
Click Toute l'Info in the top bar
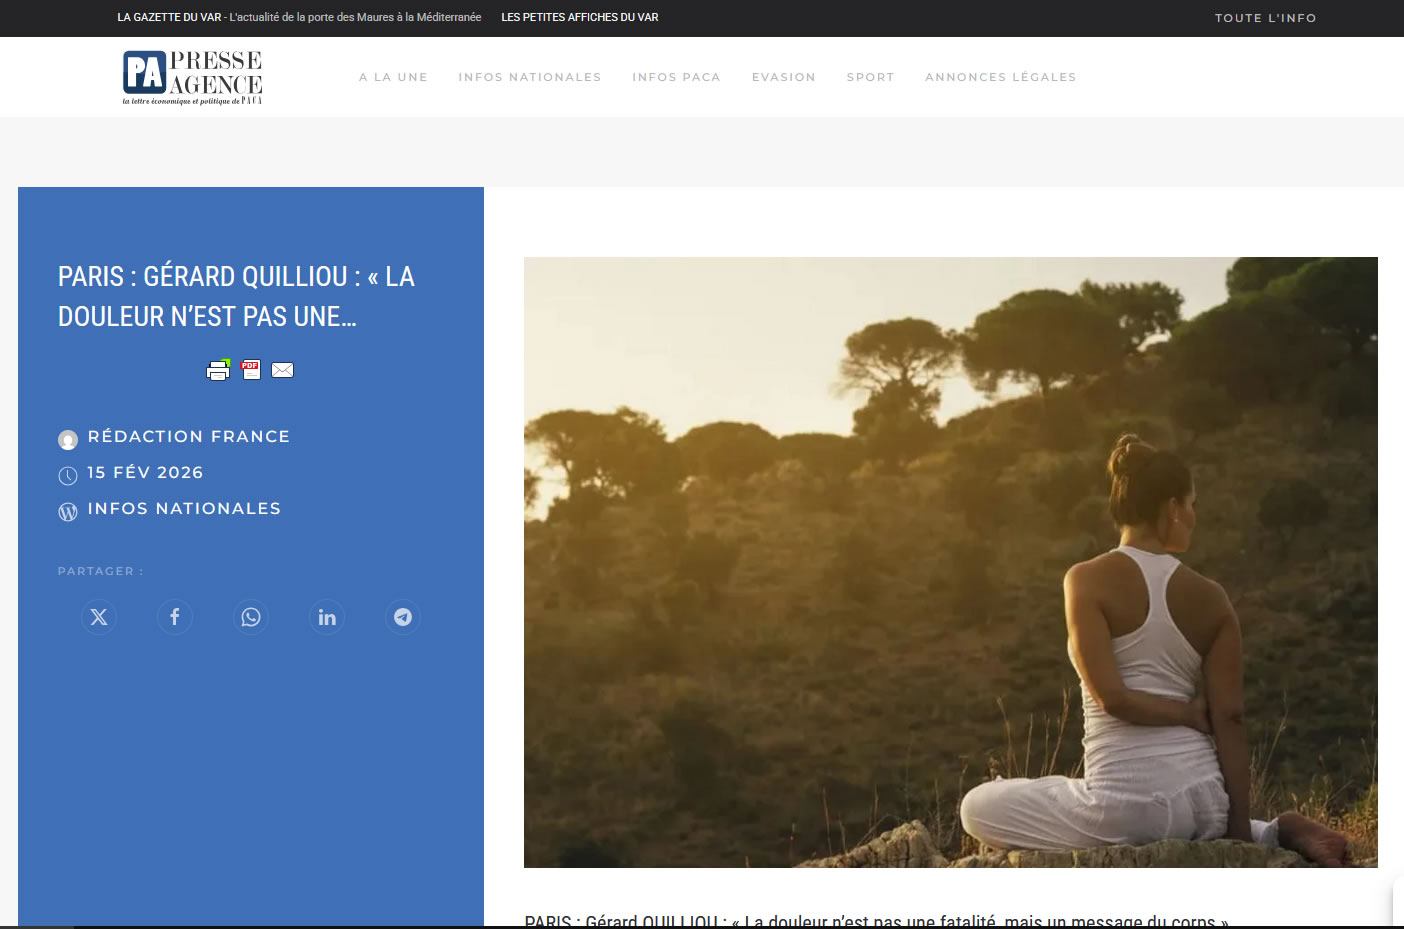(1265, 17)
